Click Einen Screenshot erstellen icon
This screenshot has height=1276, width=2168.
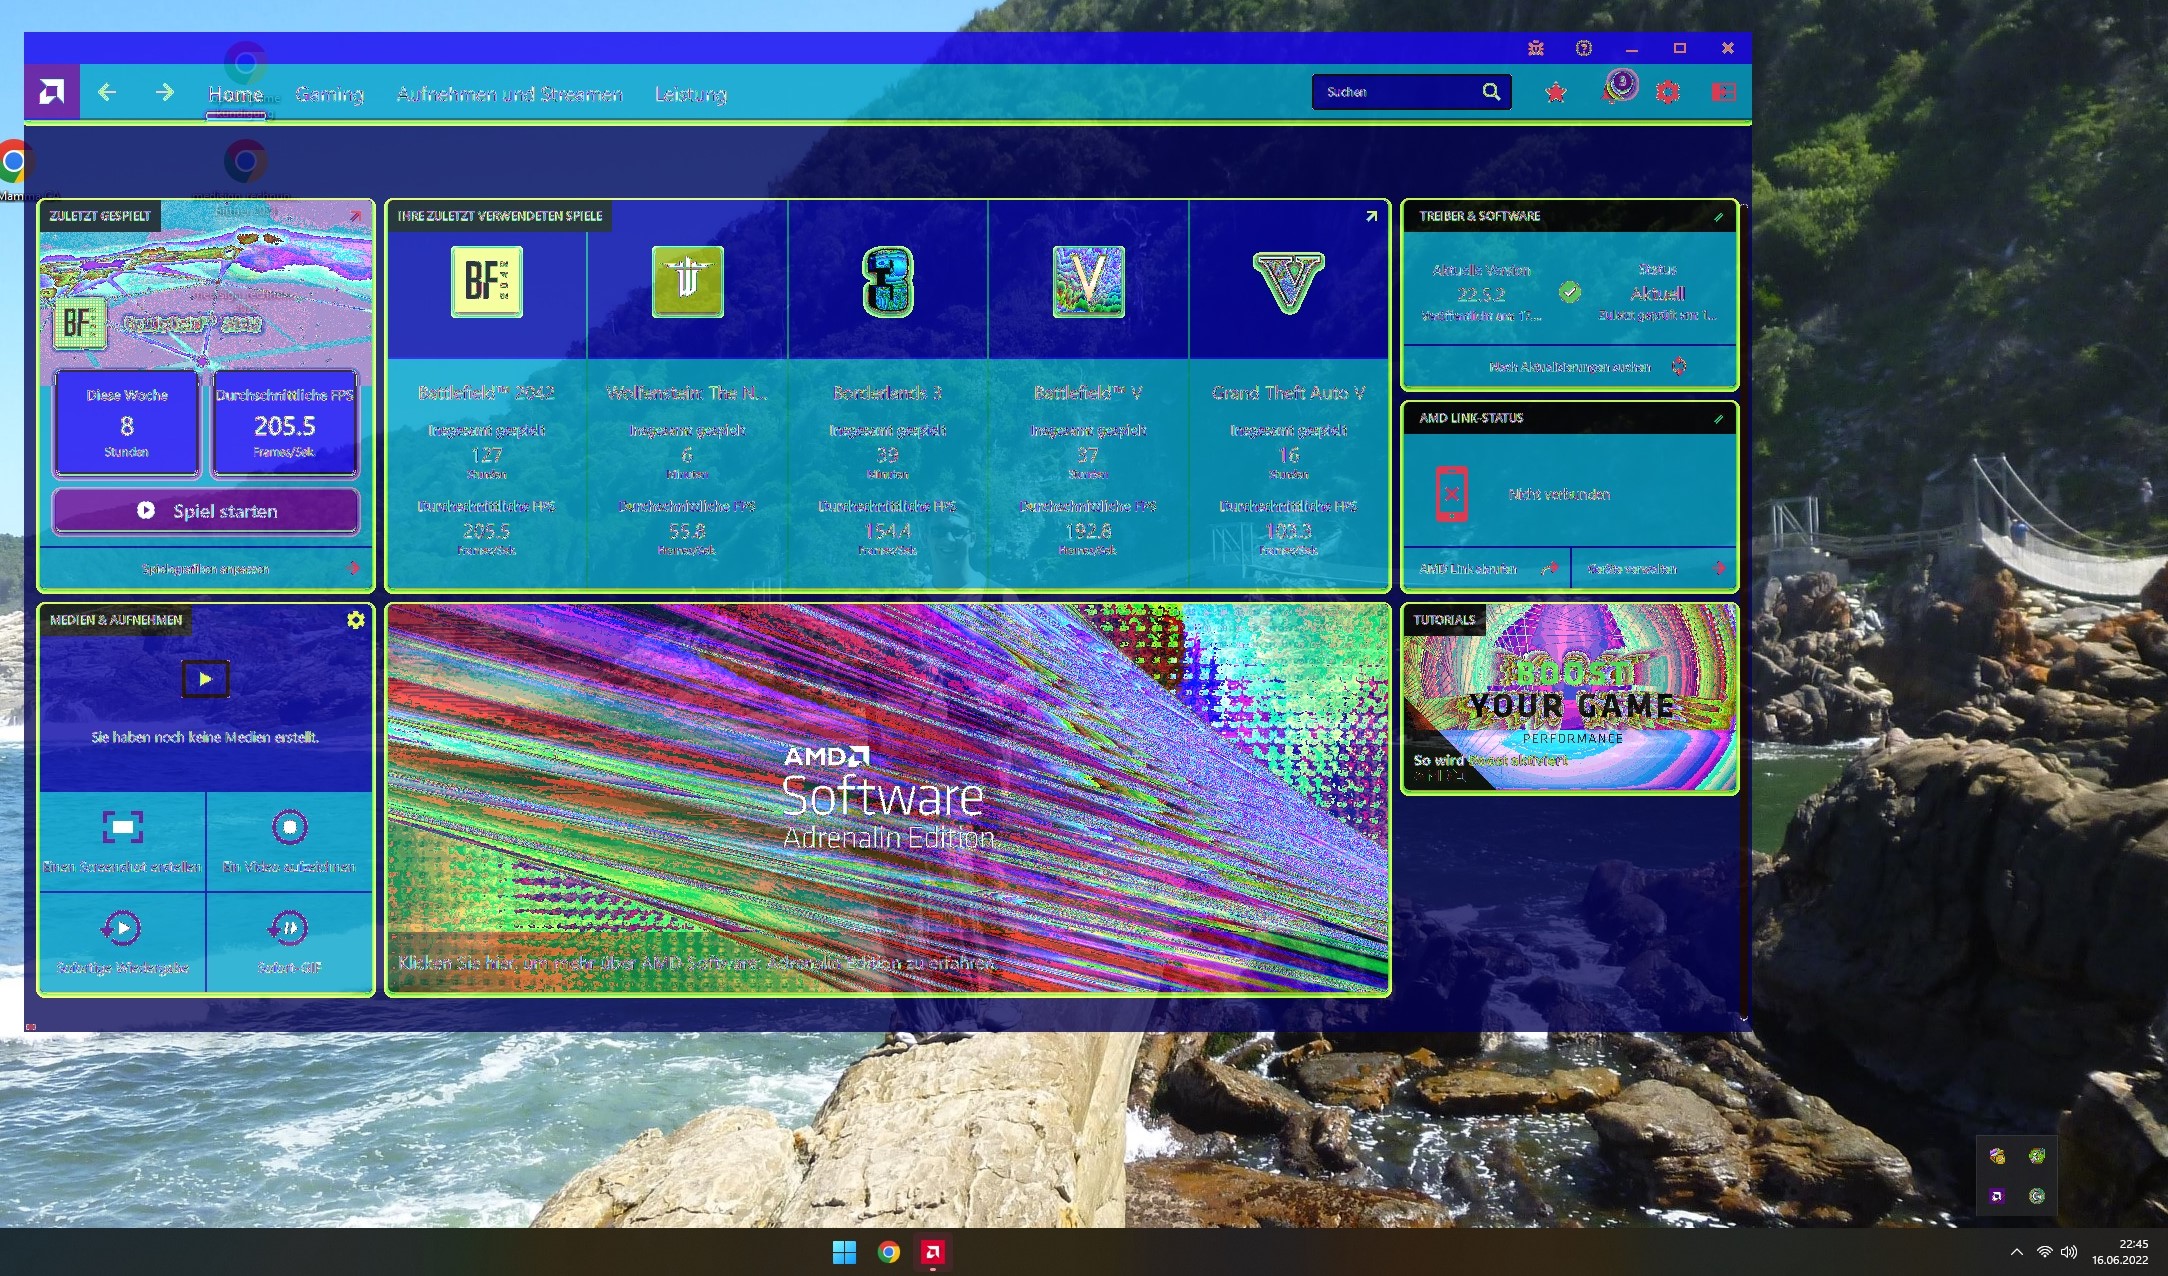[122, 828]
